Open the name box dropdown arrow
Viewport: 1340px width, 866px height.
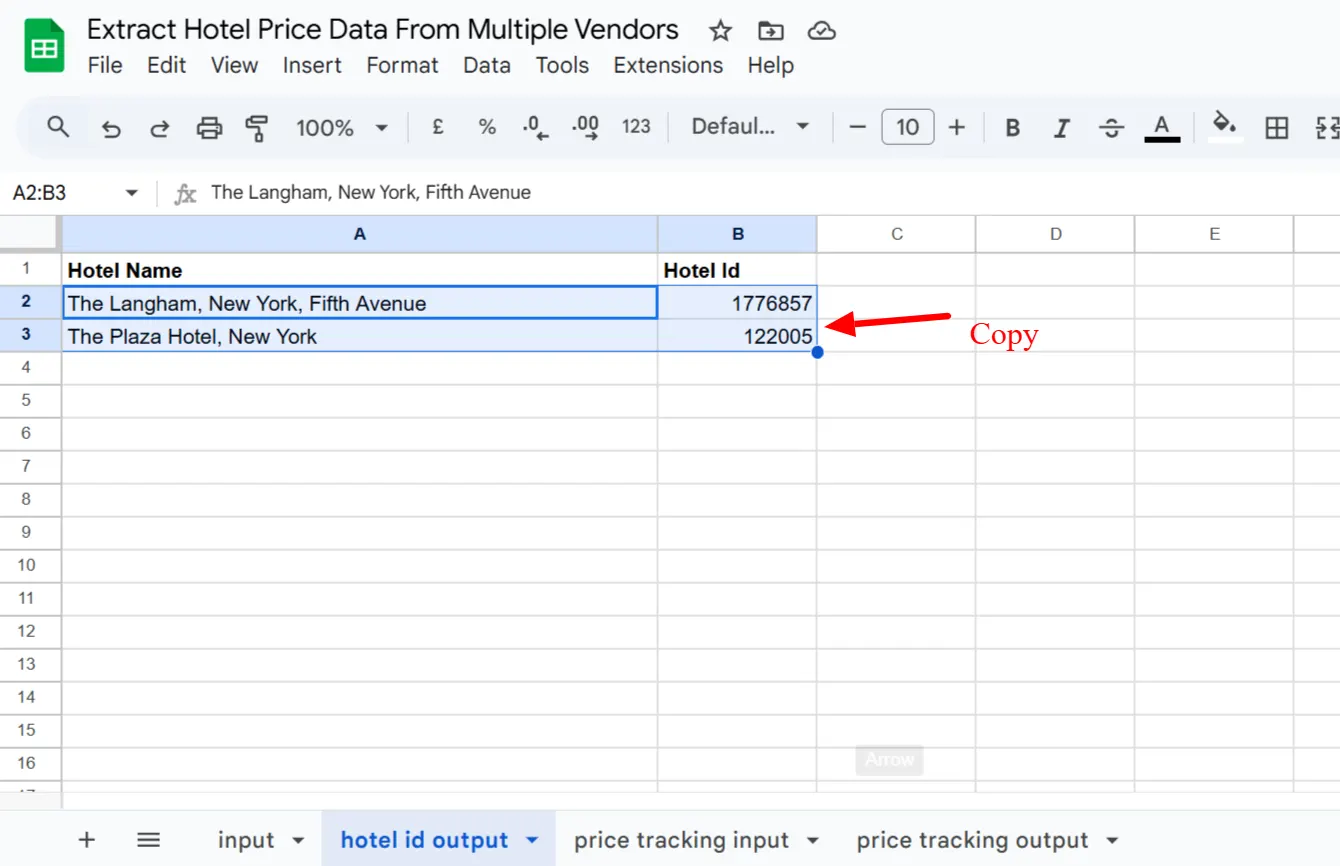point(131,193)
